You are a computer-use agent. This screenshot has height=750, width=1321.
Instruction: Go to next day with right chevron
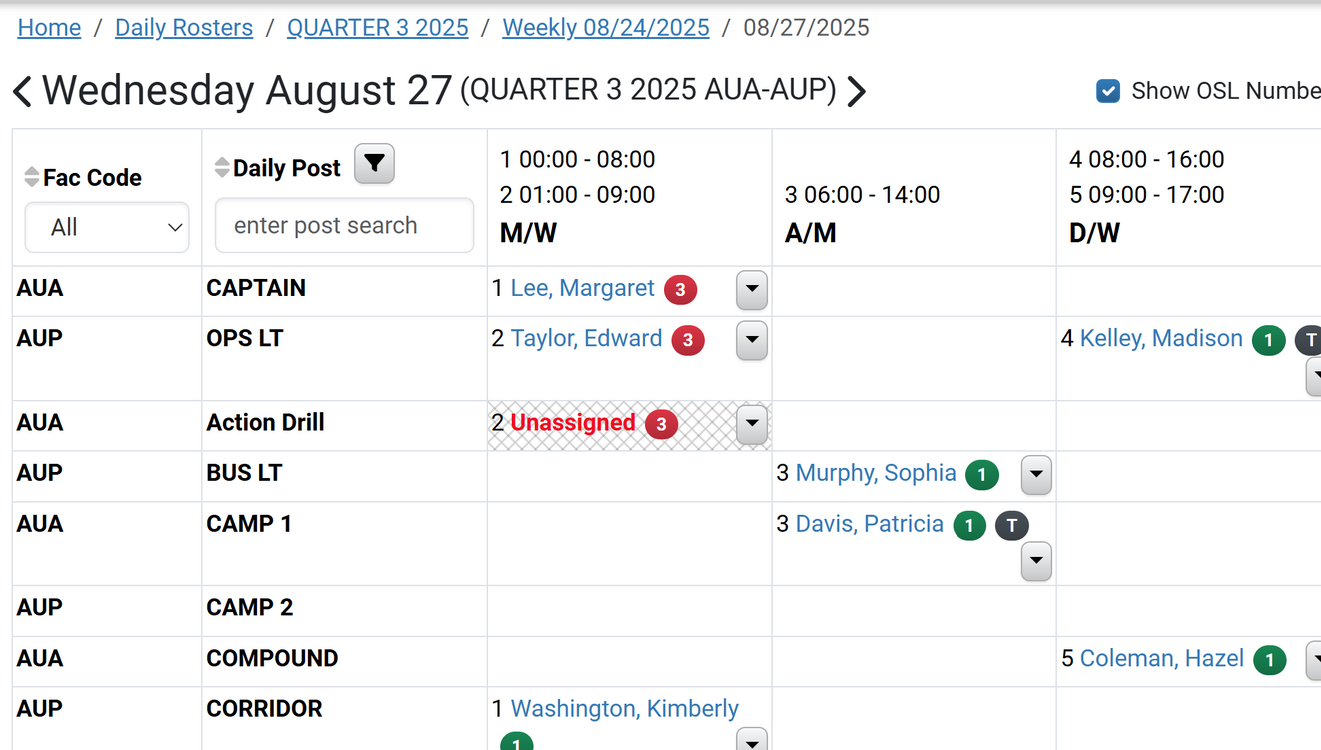point(857,92)
